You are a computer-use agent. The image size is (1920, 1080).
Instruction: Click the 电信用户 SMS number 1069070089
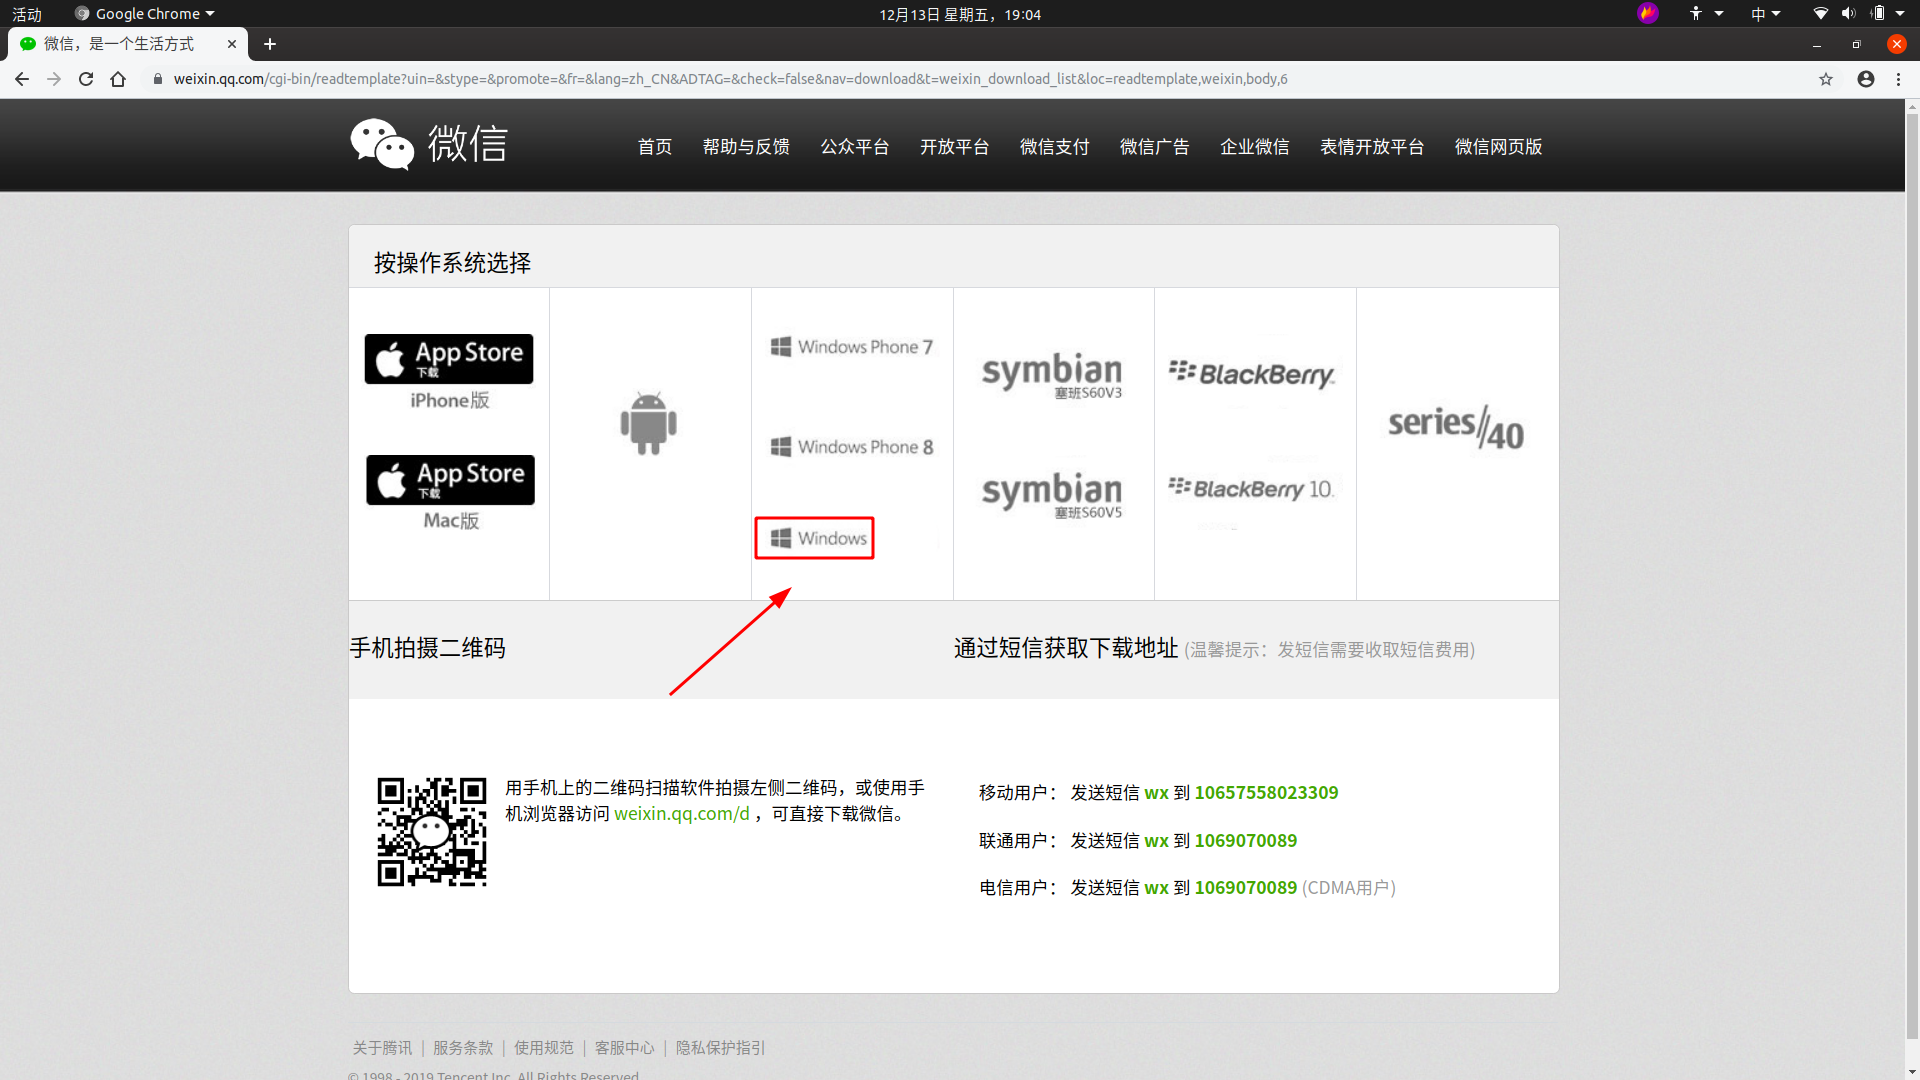(1246, 888)
